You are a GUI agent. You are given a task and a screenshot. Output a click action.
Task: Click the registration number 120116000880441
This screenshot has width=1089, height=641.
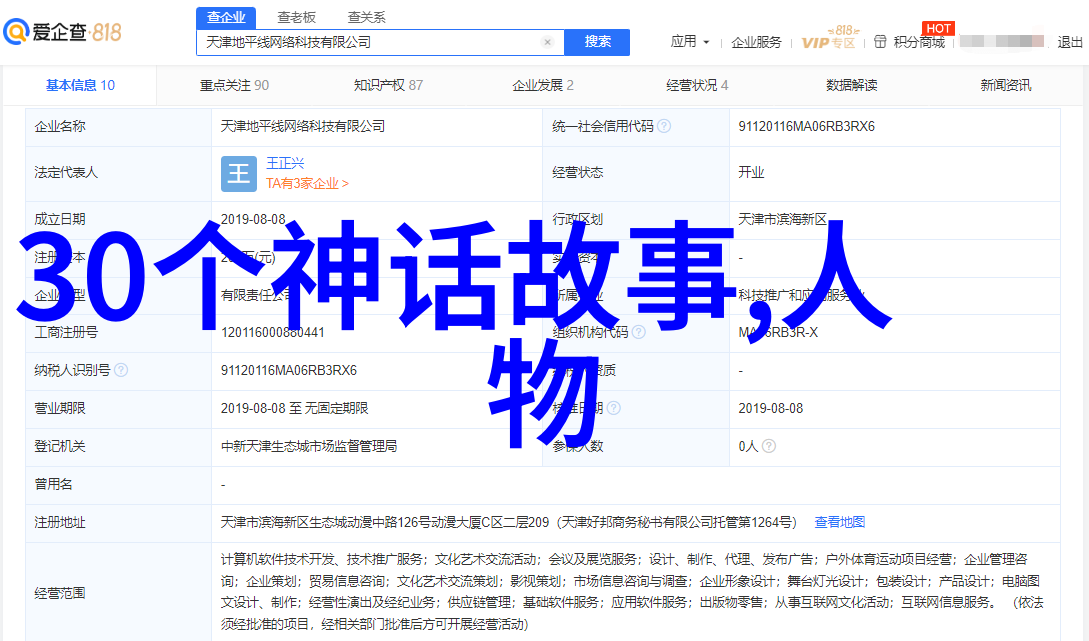click(273, 333)
